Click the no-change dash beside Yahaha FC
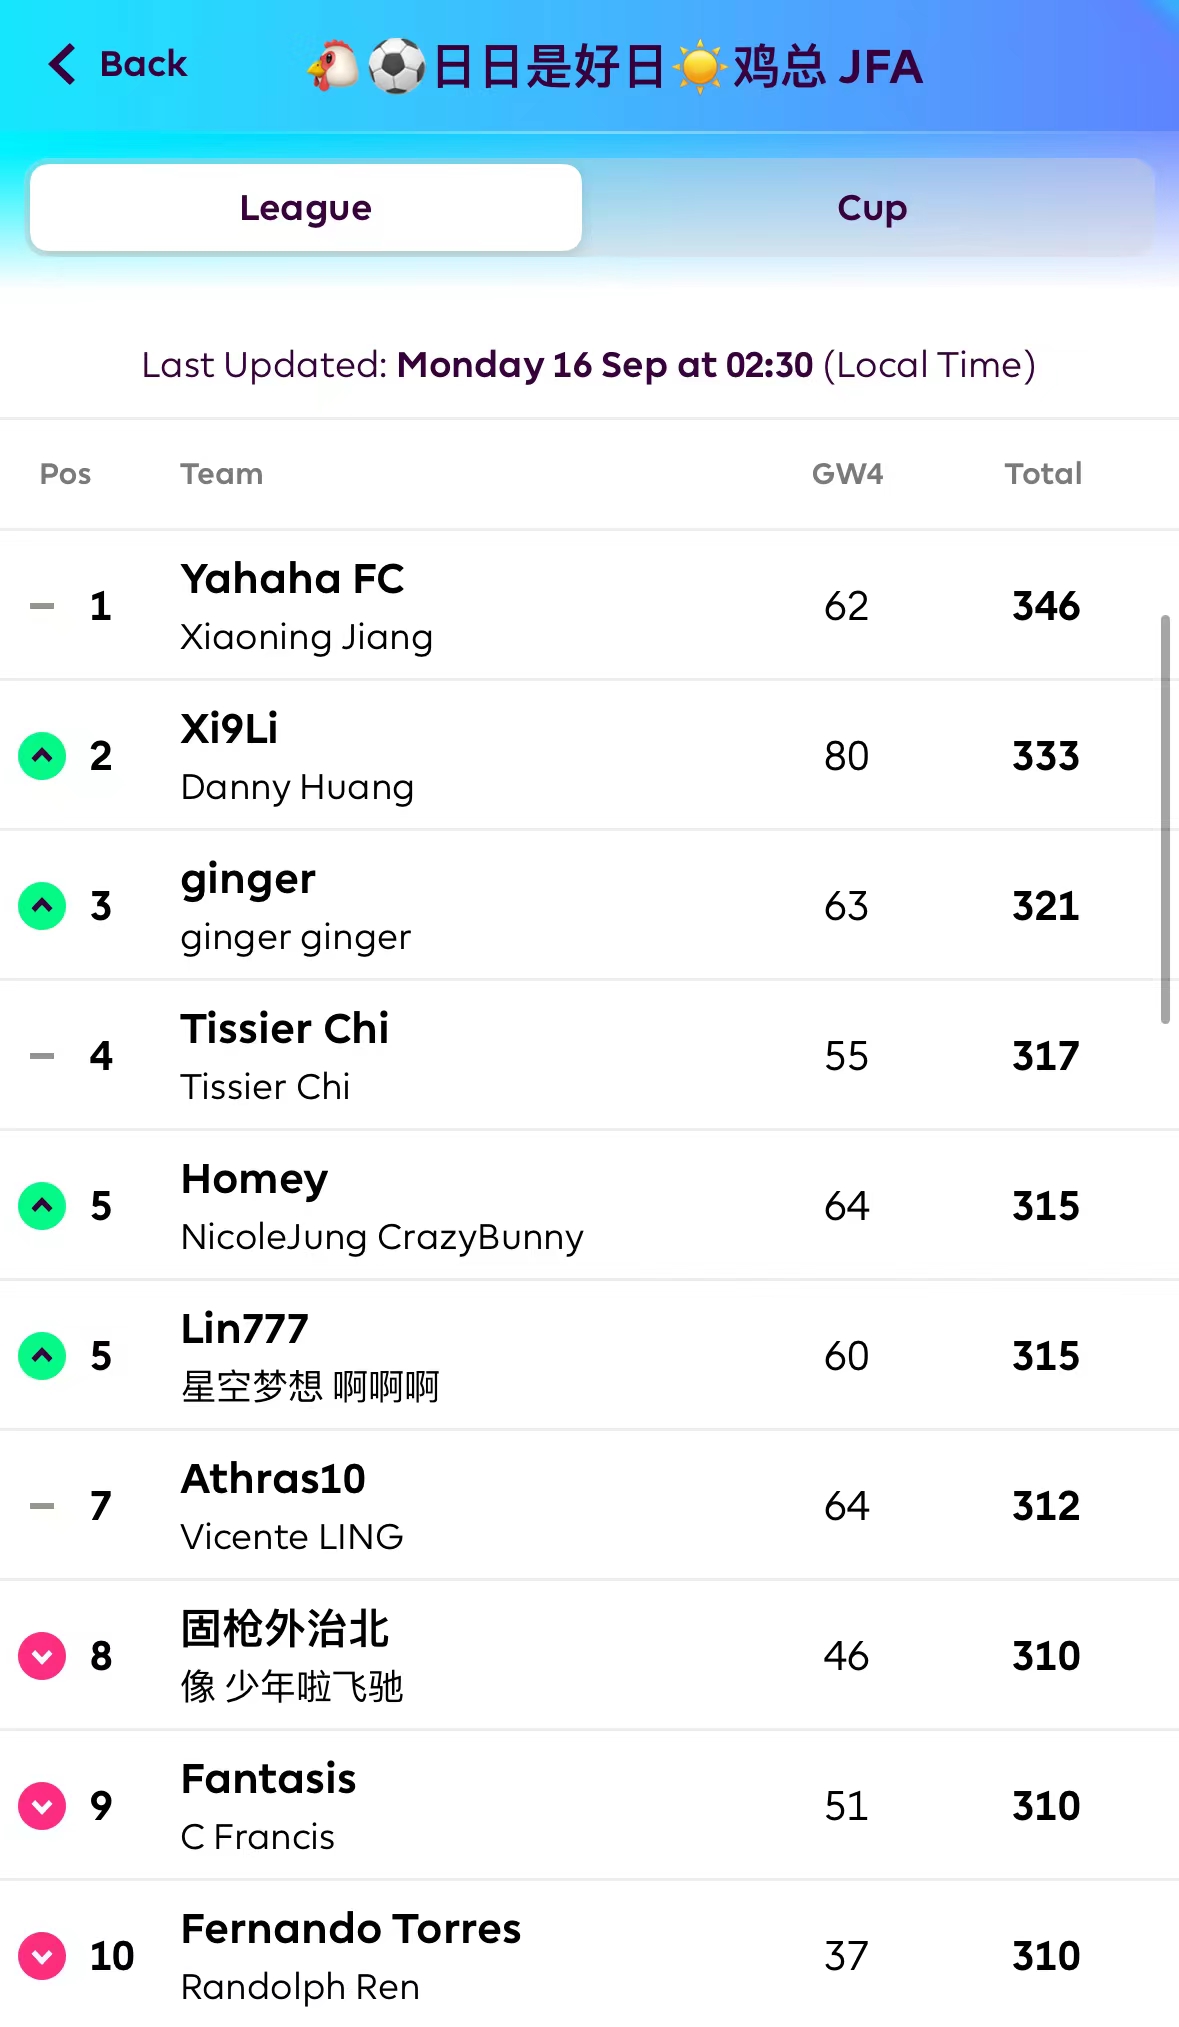Image resolution: width=1179 pixels, height=2027 pixels. 42,606
